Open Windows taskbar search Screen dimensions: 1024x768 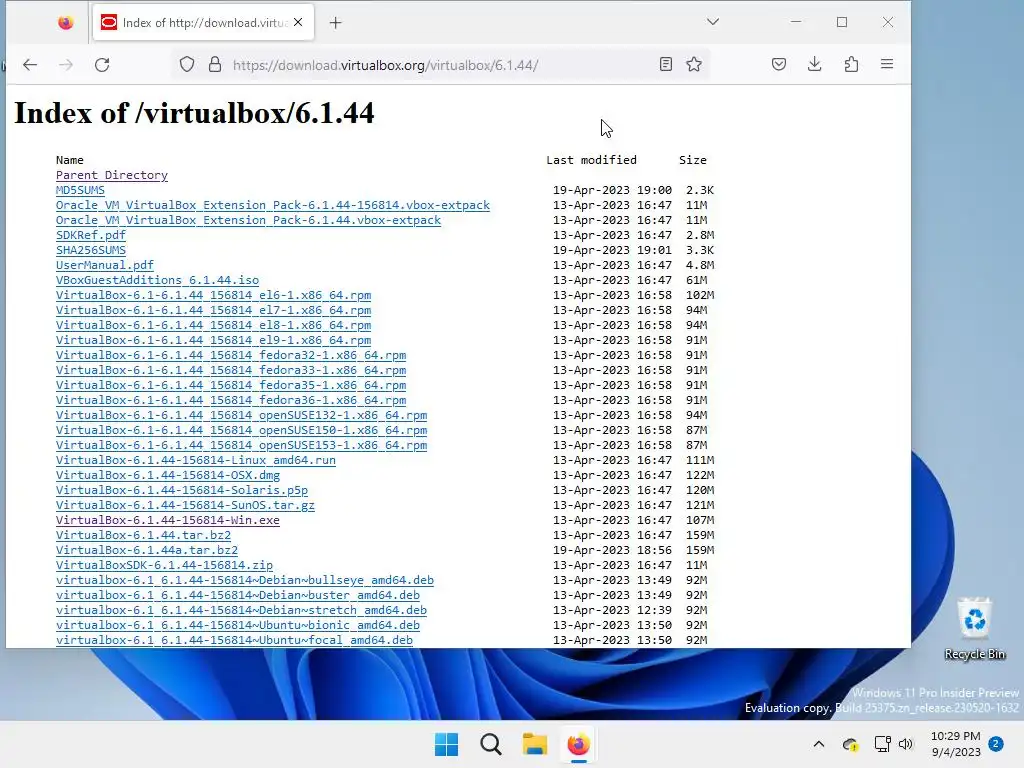click(x=490, y=744)
